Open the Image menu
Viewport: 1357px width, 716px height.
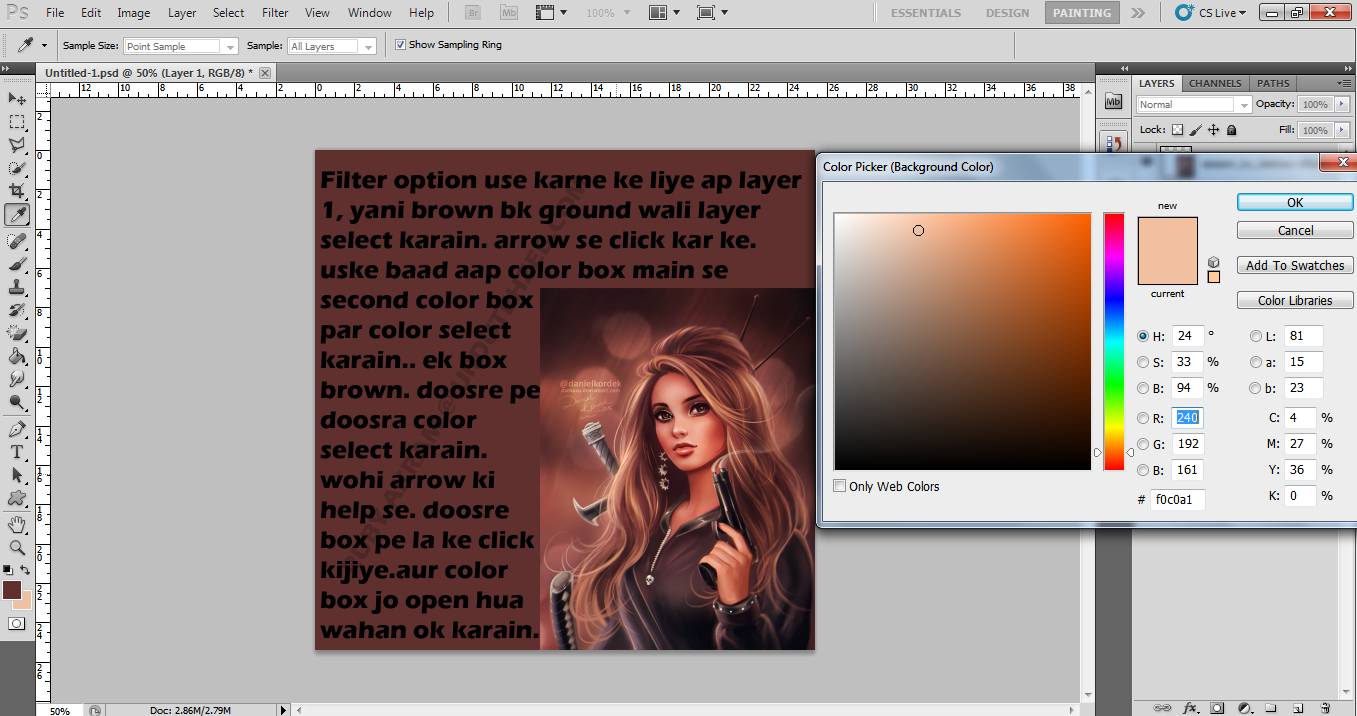click(134, 13)
